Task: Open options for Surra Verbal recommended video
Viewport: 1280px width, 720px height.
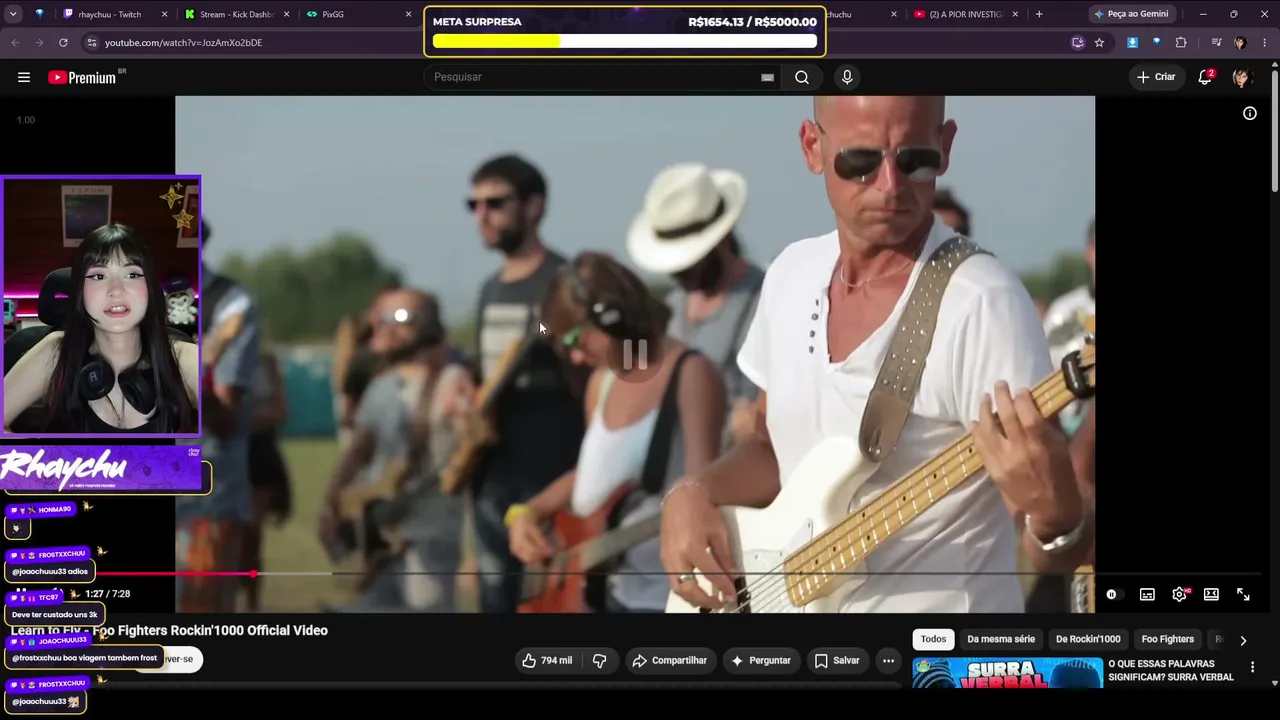Action: [x=1252, y=667]
